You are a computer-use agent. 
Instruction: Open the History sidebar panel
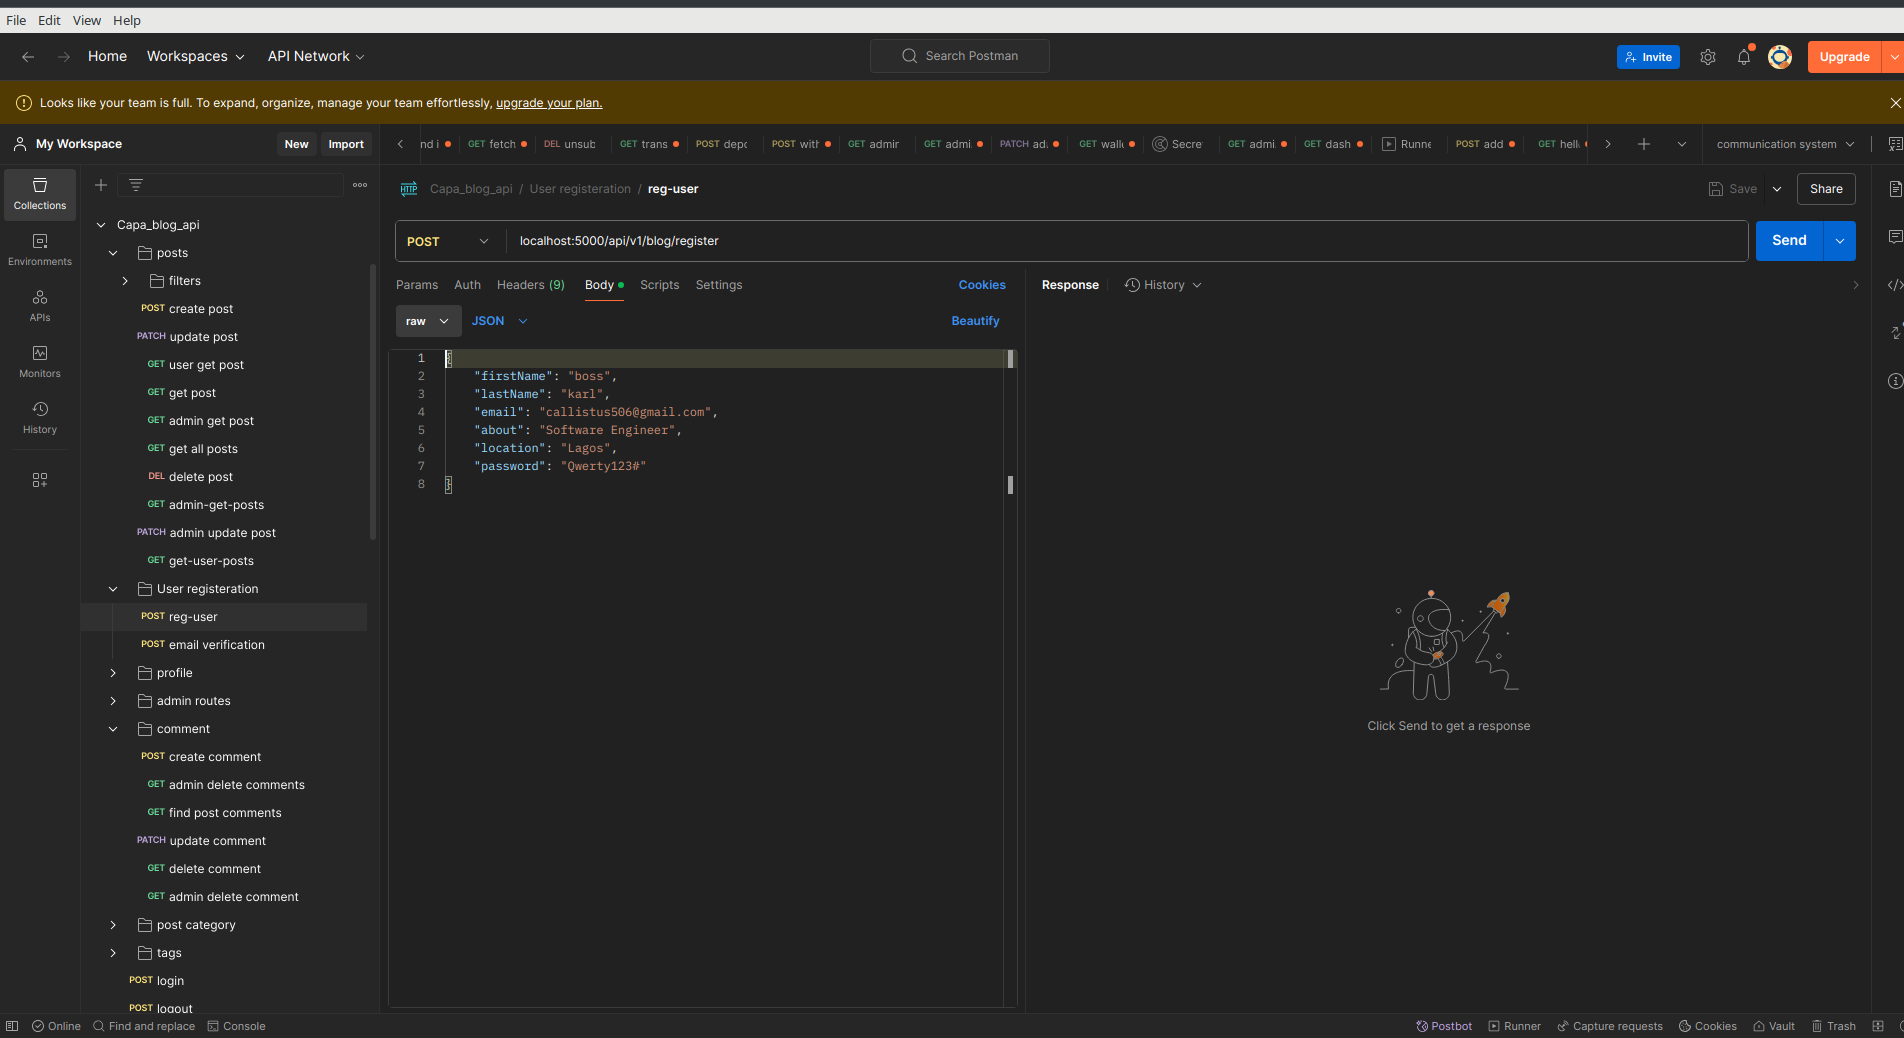pos(40,418)
